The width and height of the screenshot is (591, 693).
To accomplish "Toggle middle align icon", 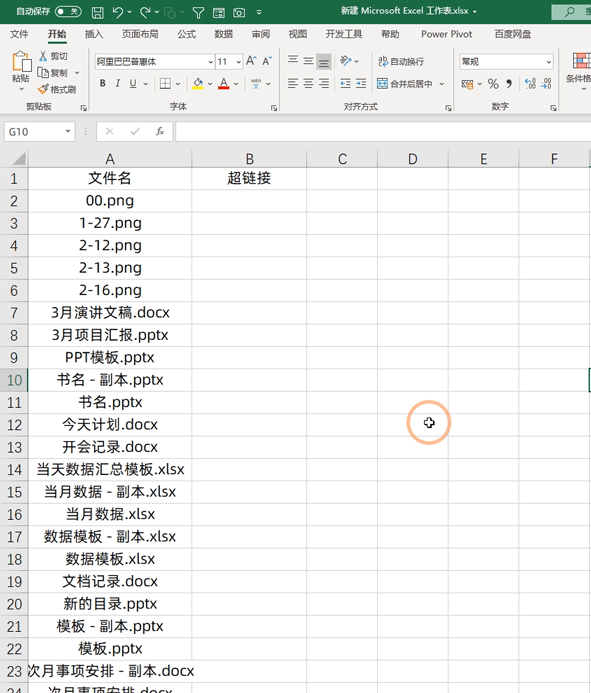I will 308,61.
